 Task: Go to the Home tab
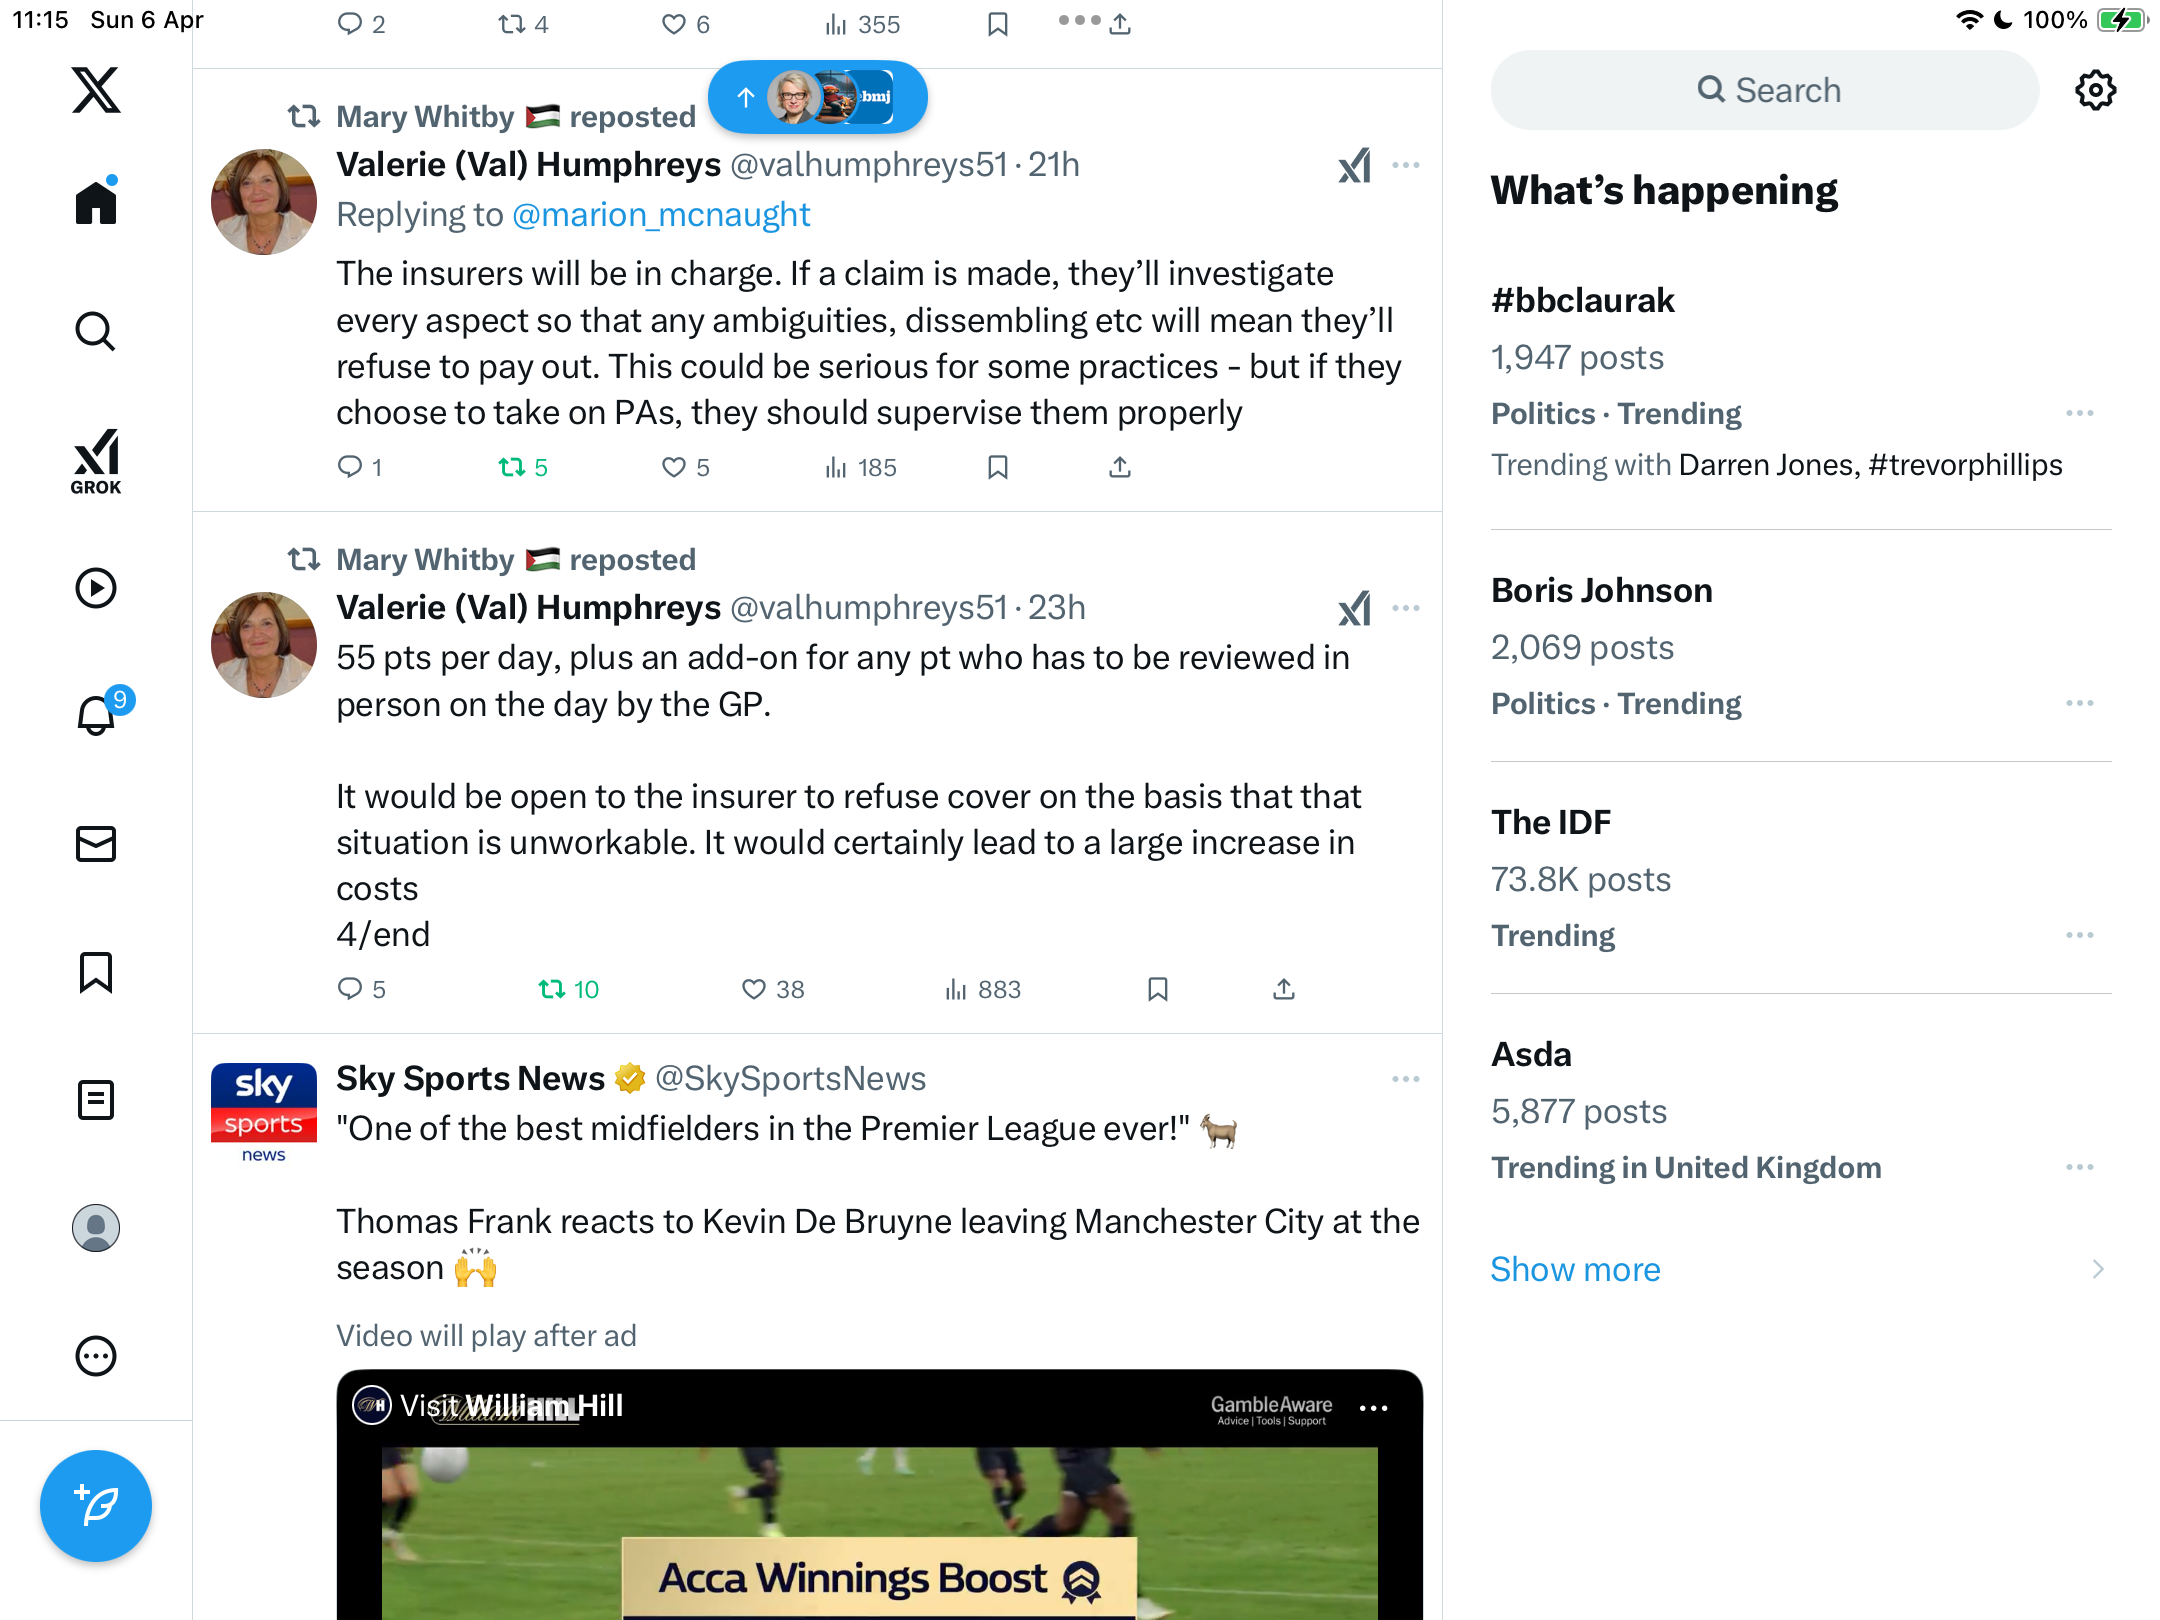pos(96,202)
